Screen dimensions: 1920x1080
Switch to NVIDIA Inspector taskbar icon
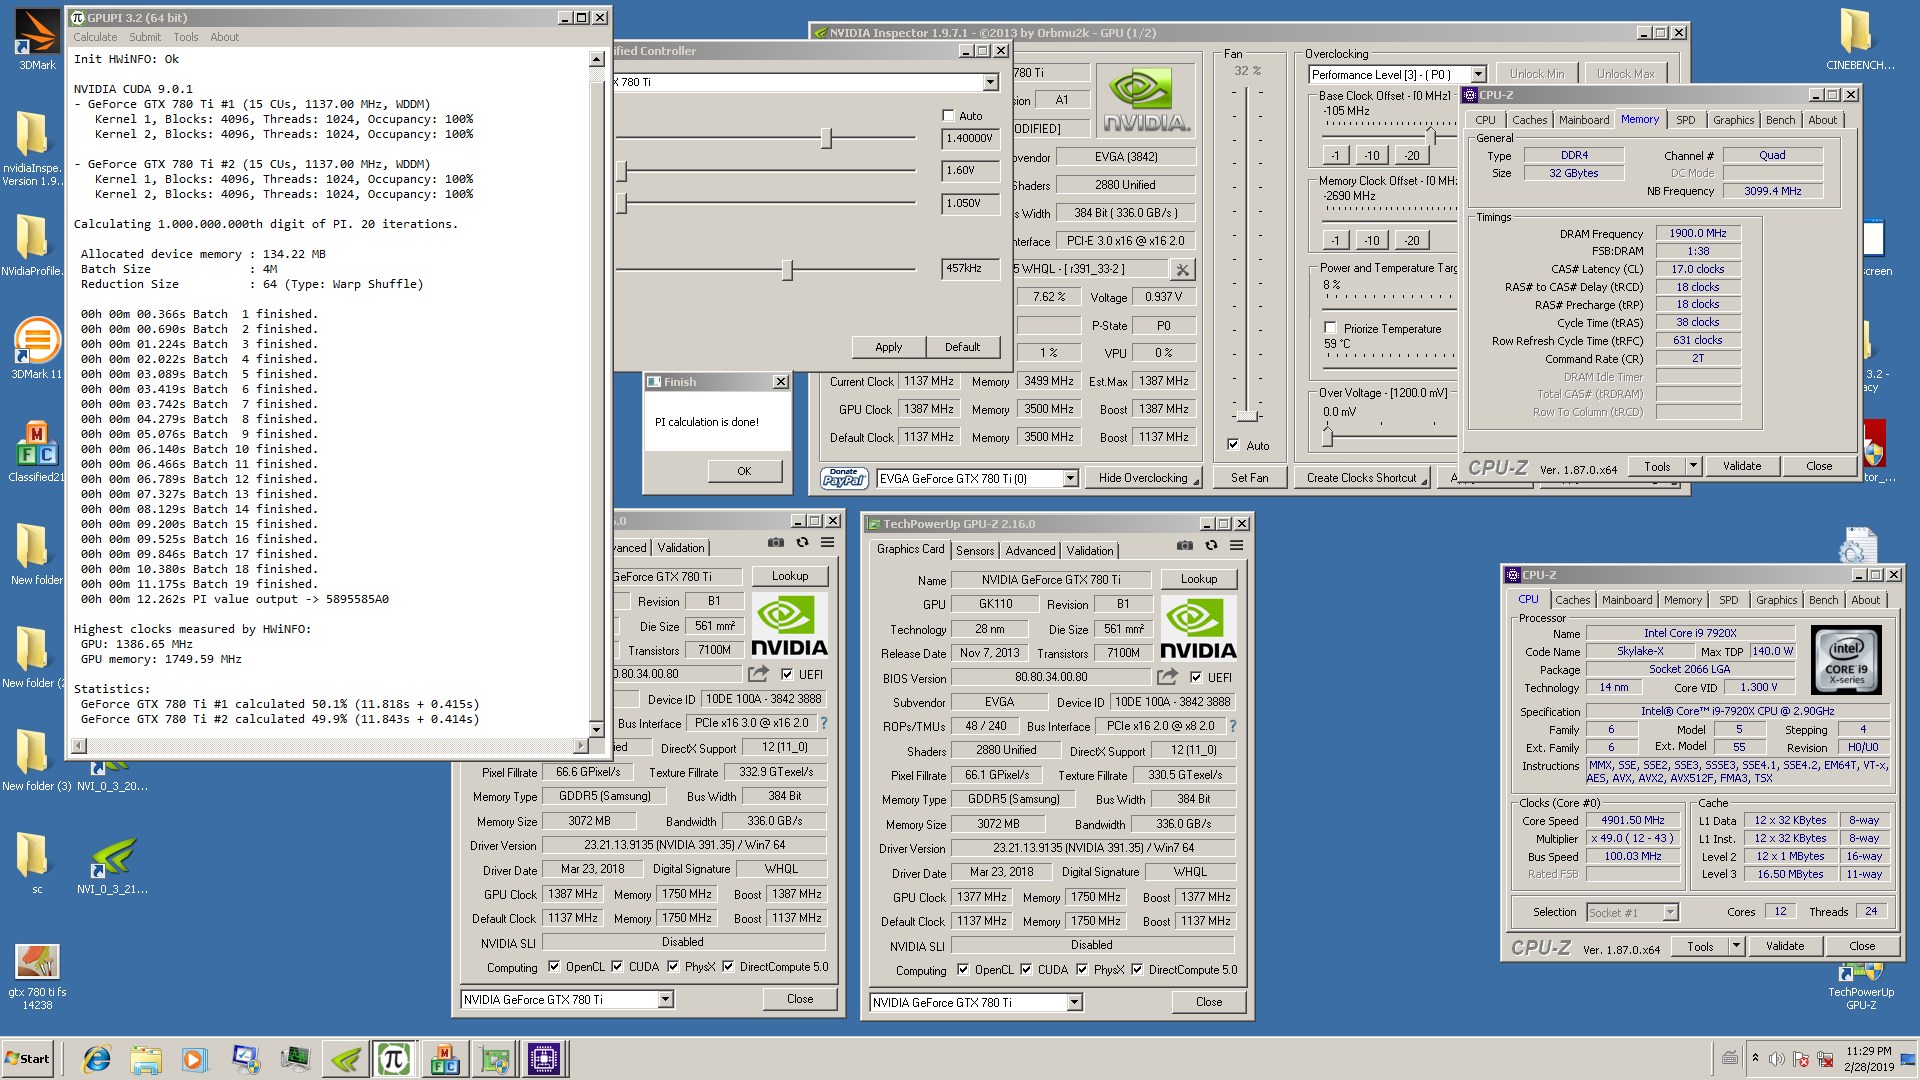point(345,1059)
